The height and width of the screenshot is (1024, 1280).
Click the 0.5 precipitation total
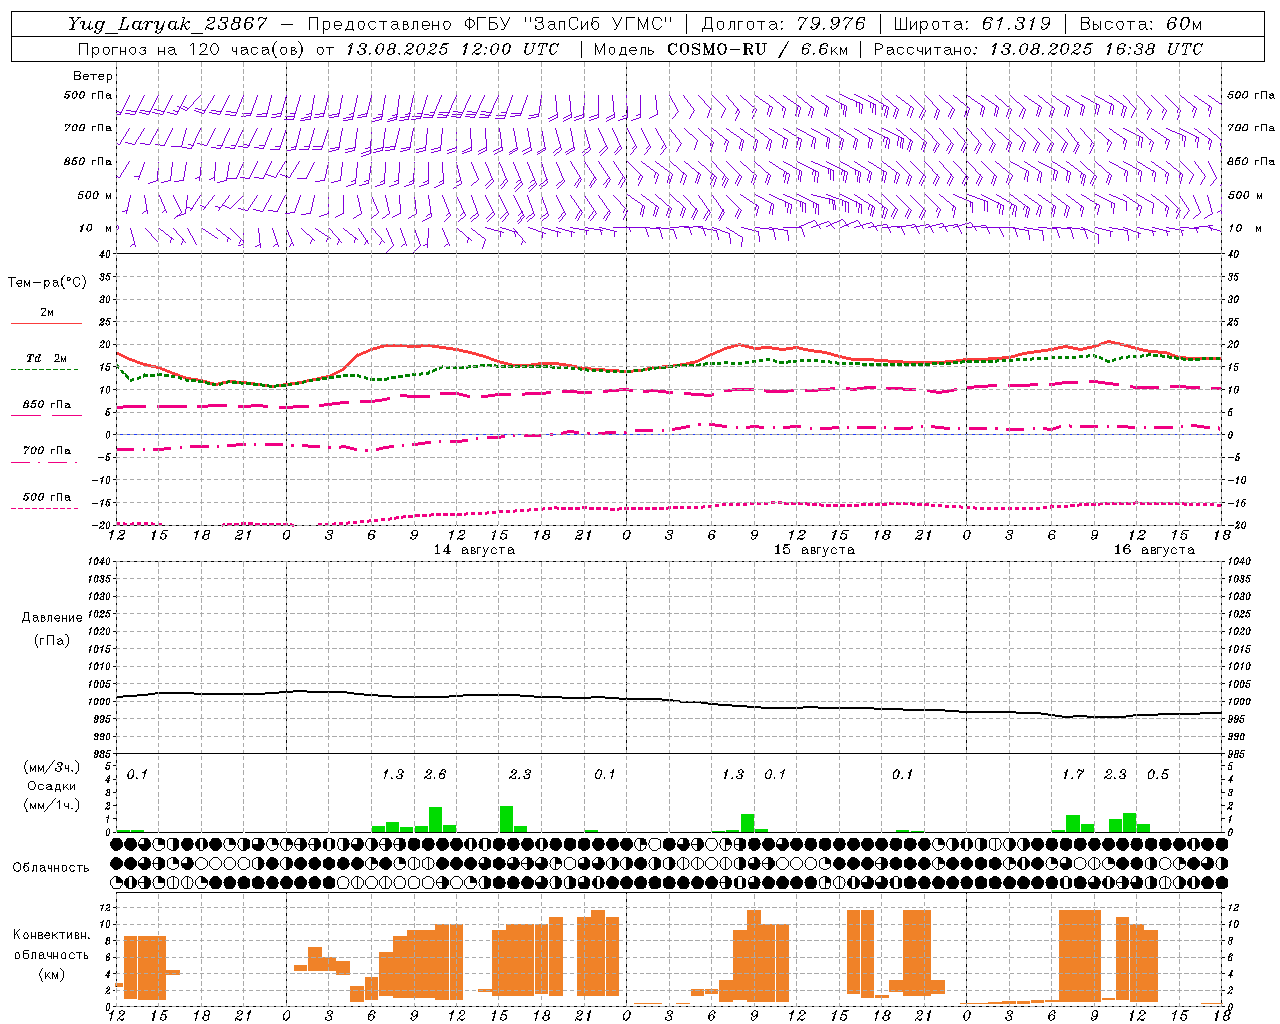coord(1158,774)
